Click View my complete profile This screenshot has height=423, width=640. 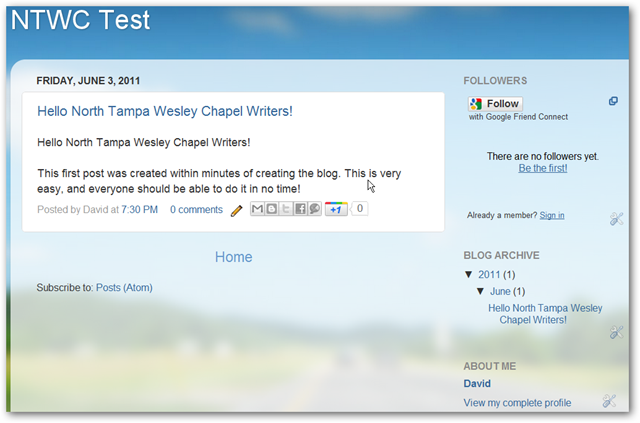coord(517,403)
